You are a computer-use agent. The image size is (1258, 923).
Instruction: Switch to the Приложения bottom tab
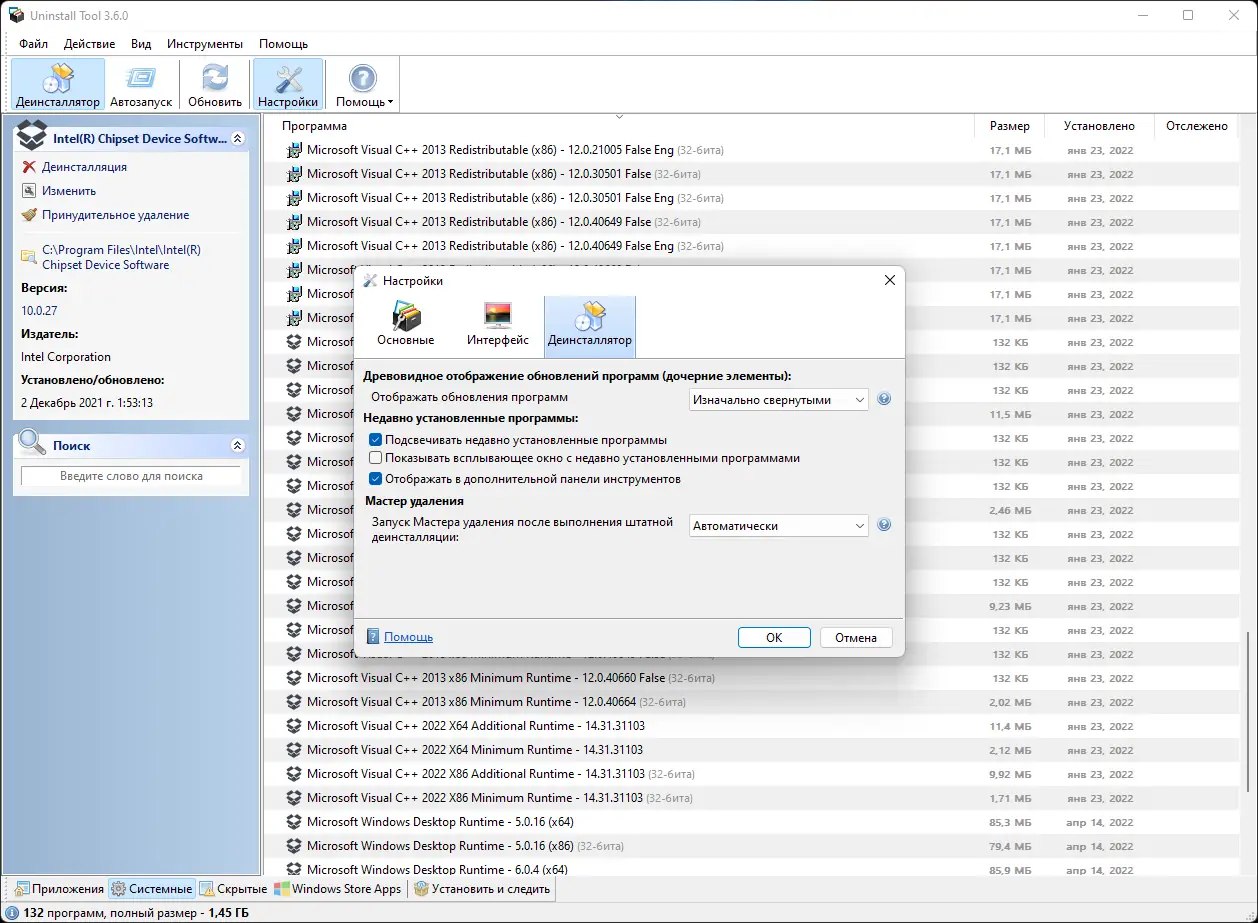coord(59,888)
